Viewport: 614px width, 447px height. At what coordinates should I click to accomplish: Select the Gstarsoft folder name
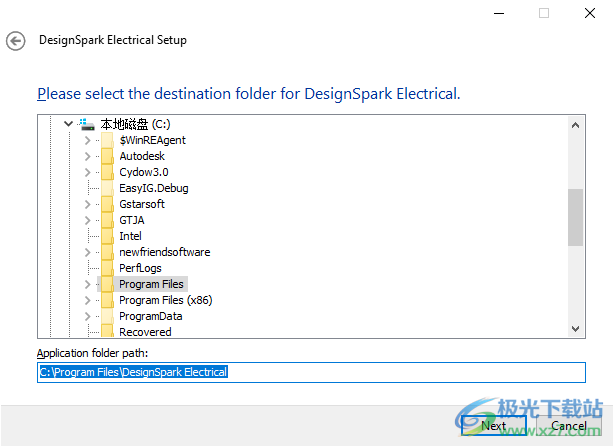tap(142, 204)
